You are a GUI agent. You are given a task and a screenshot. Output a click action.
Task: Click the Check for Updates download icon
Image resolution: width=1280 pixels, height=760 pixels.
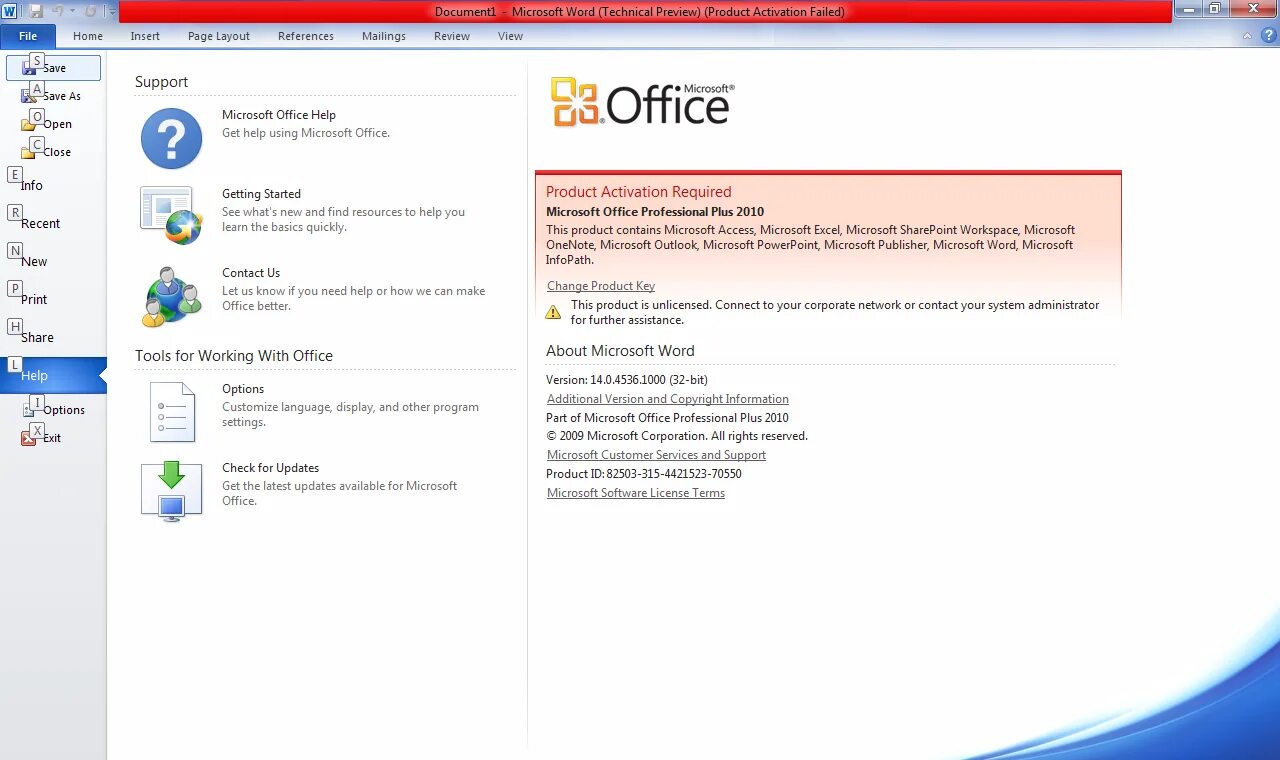coord(172,490)
